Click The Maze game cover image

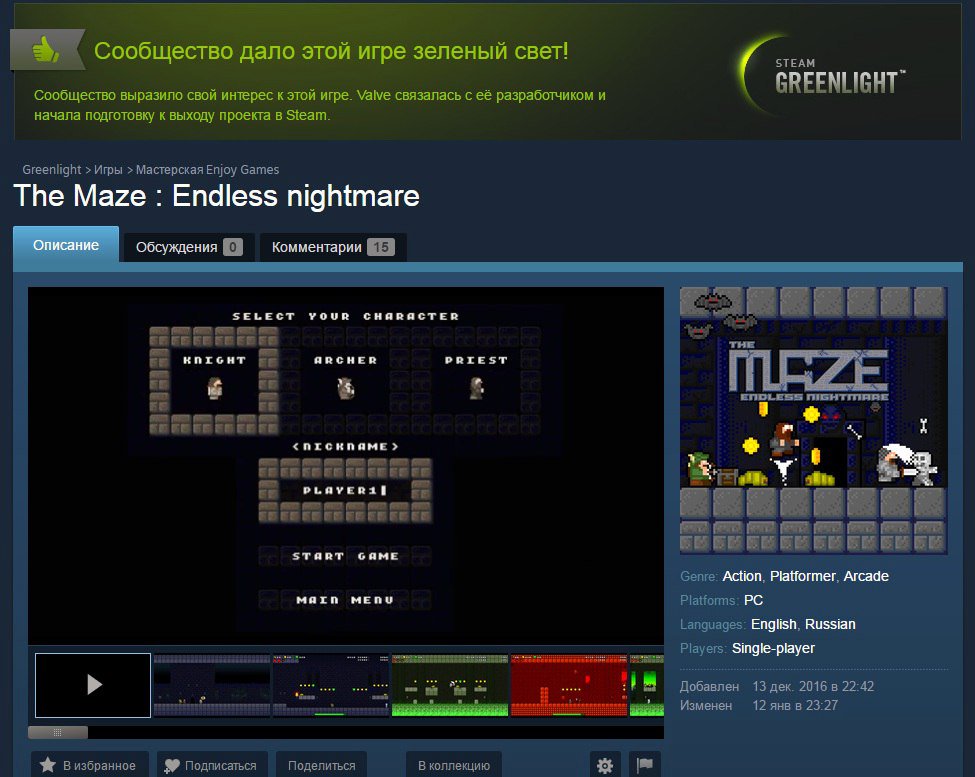click(813, 420)
